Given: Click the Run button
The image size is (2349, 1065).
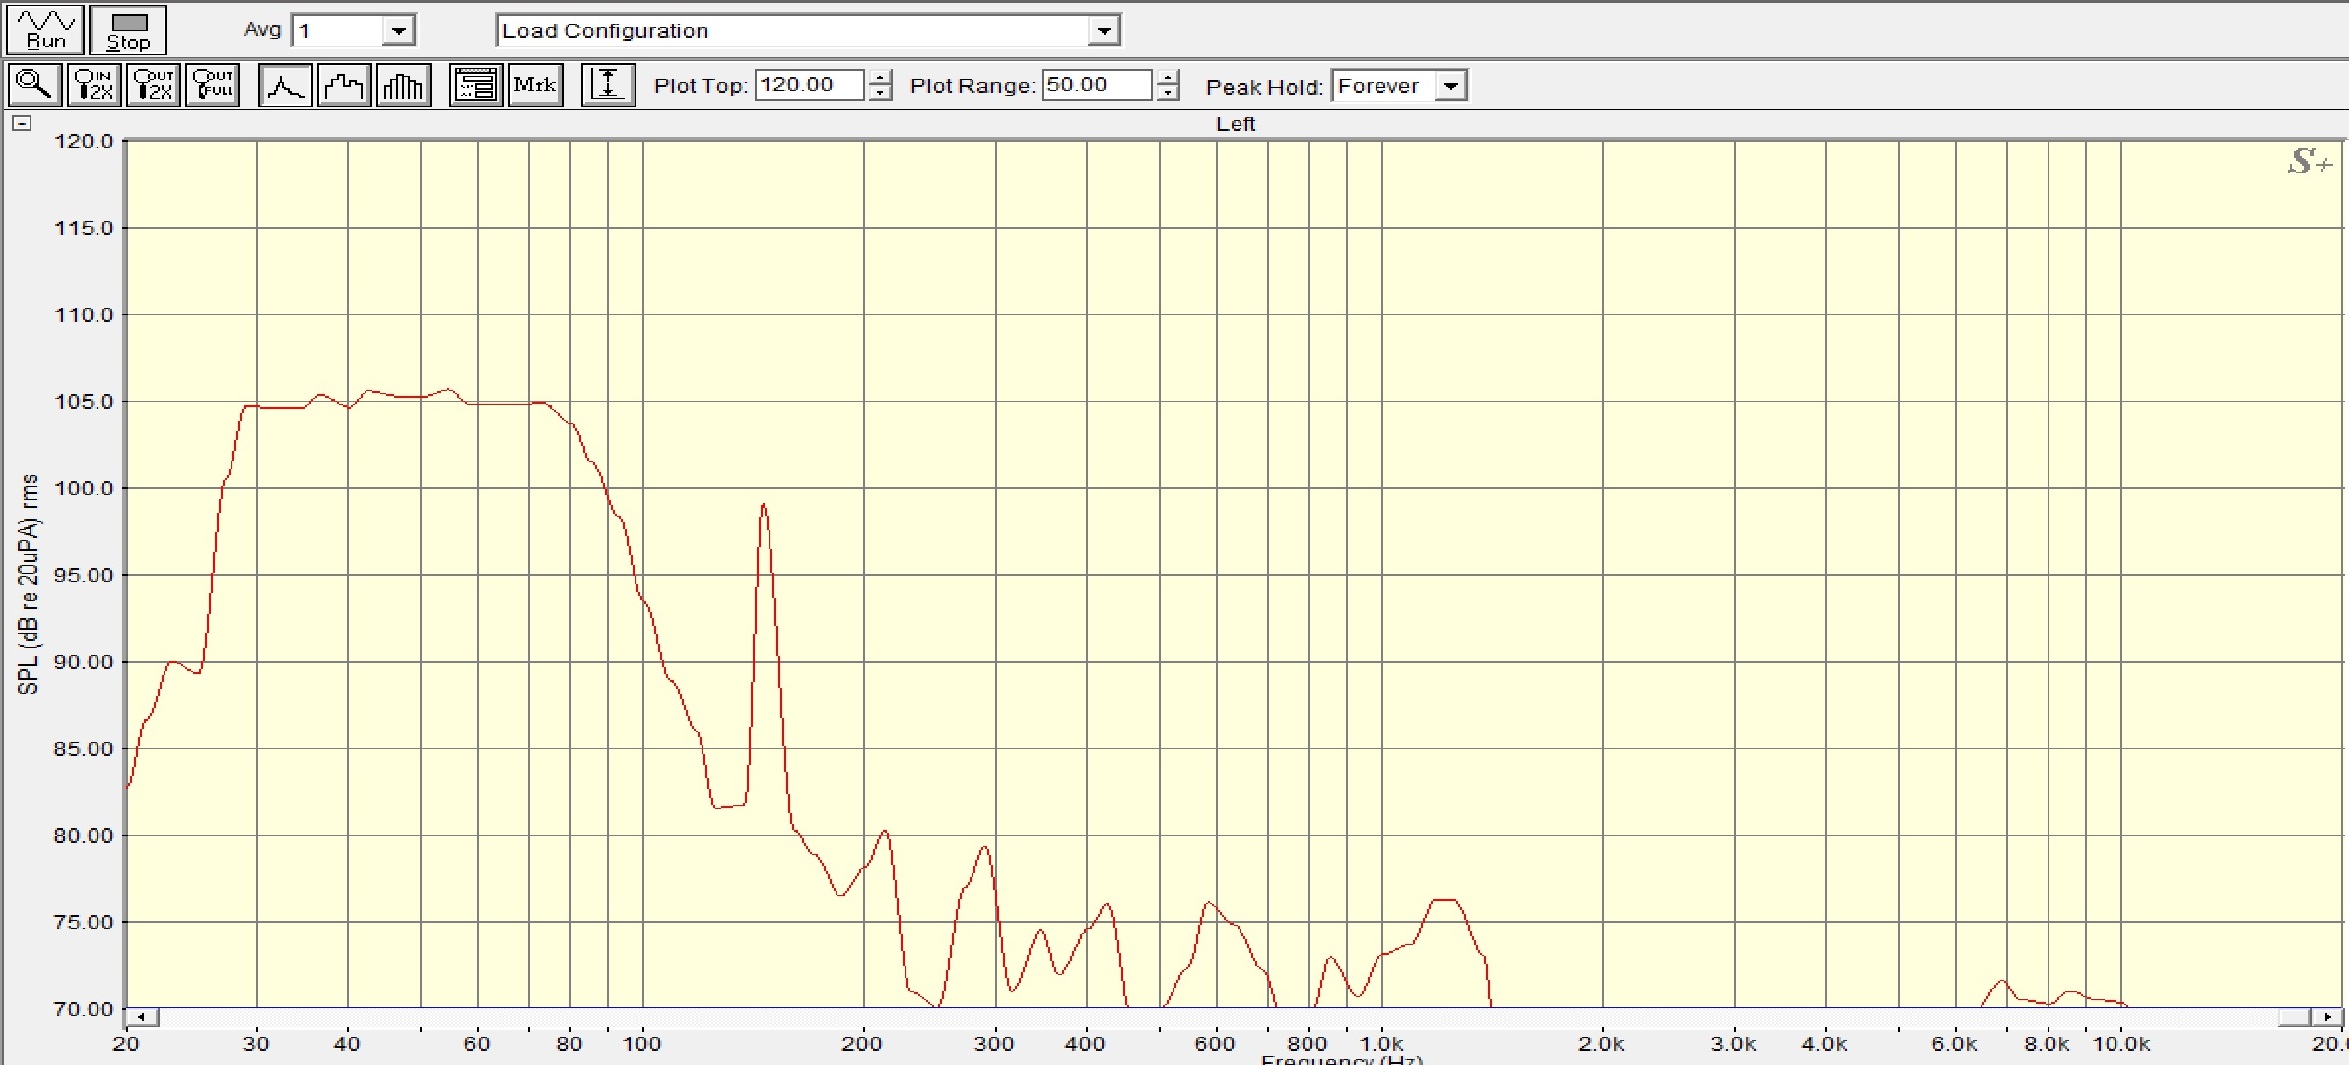Looking at the screenshot, I should (45, 30).
